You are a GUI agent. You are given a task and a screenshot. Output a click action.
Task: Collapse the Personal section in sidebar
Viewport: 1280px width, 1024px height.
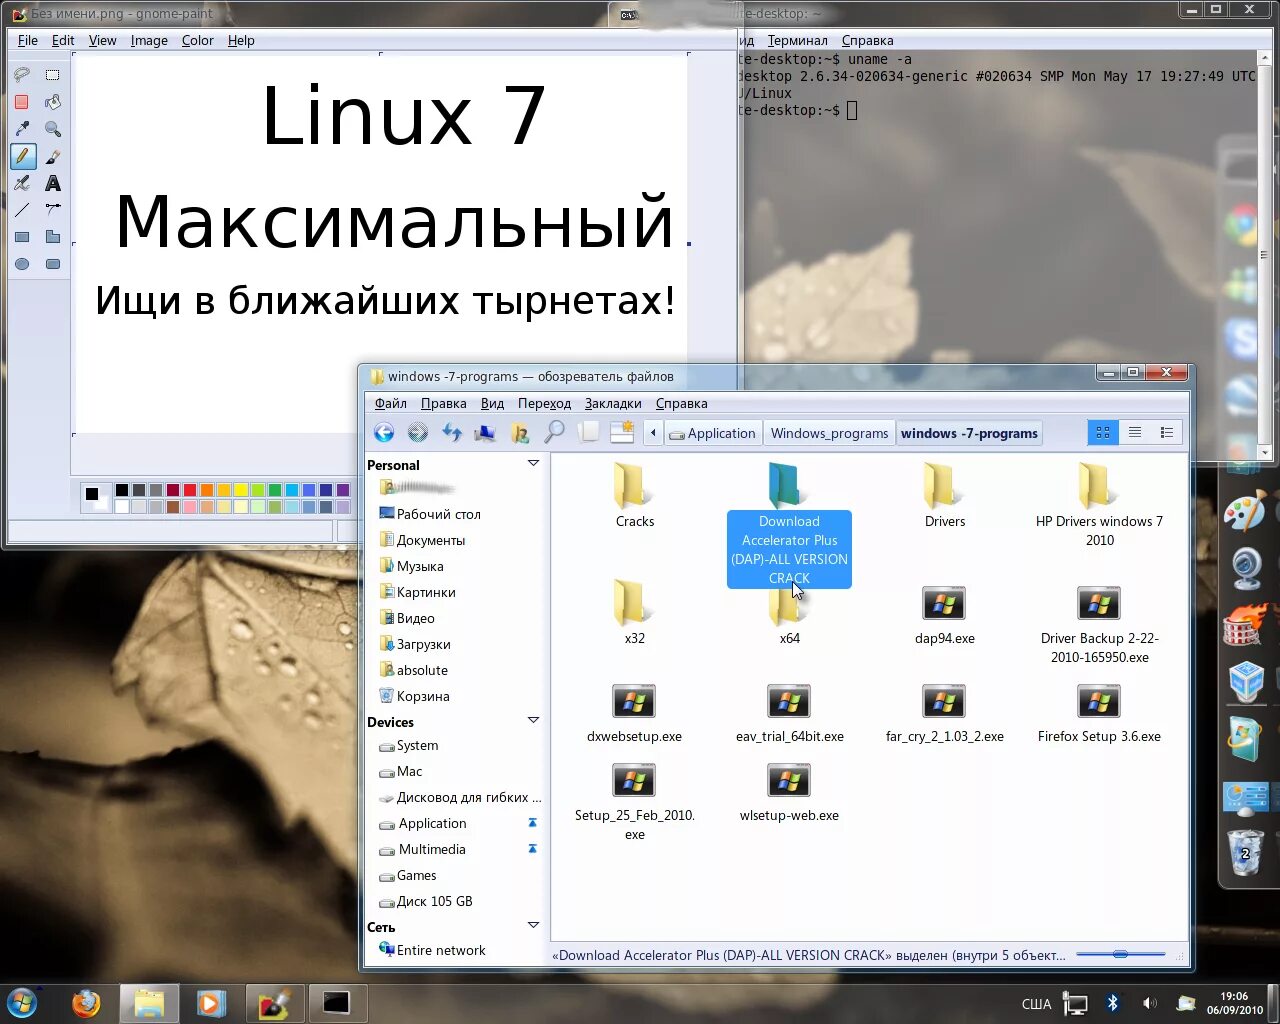tap(533, 464)
